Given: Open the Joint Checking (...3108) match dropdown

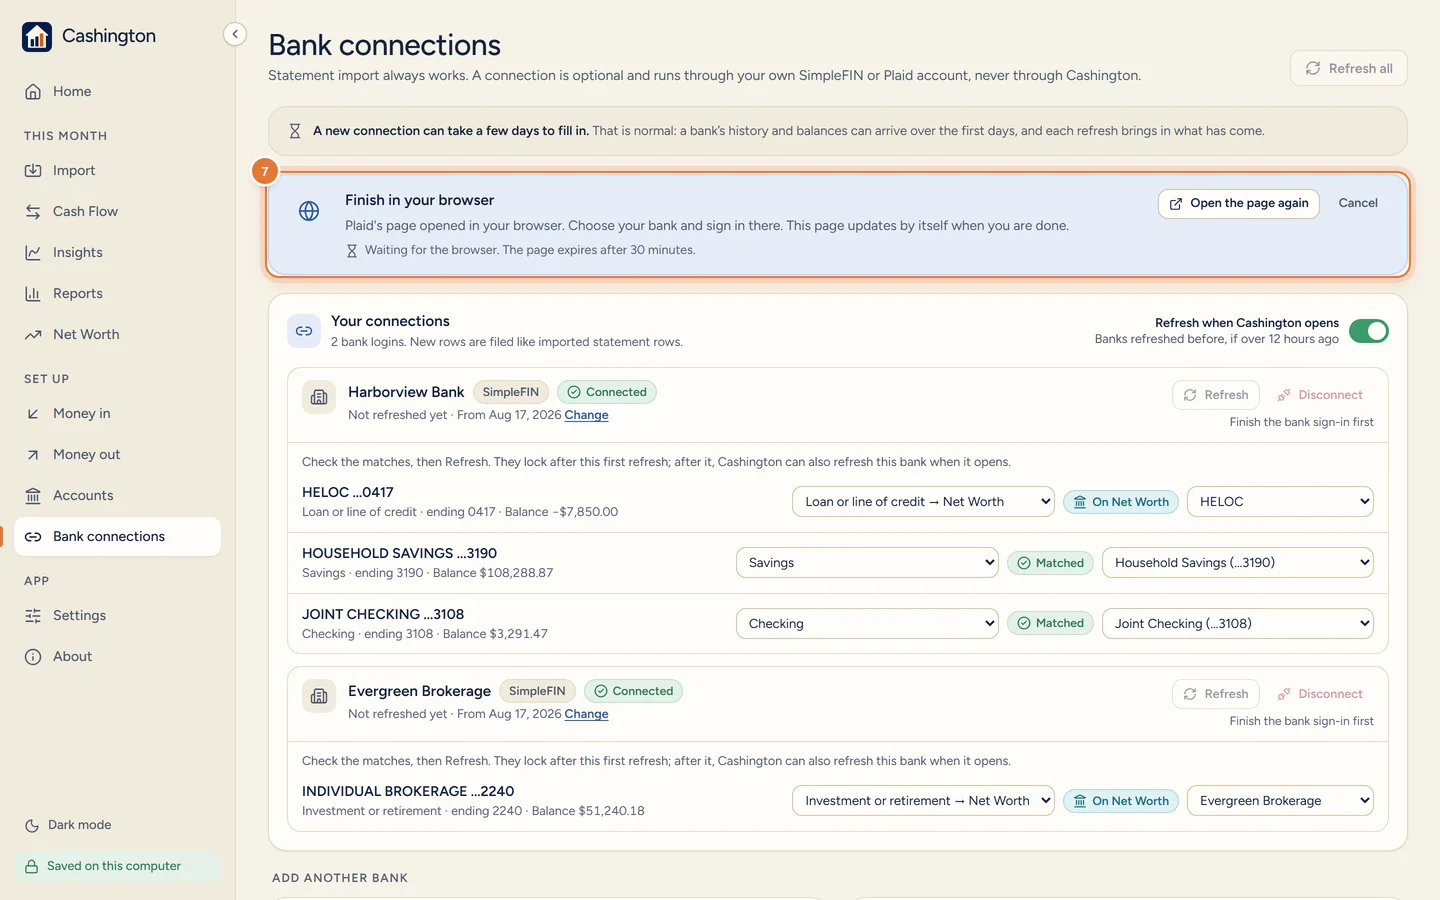Looking at the screenshot, I should pos(1238,624).
